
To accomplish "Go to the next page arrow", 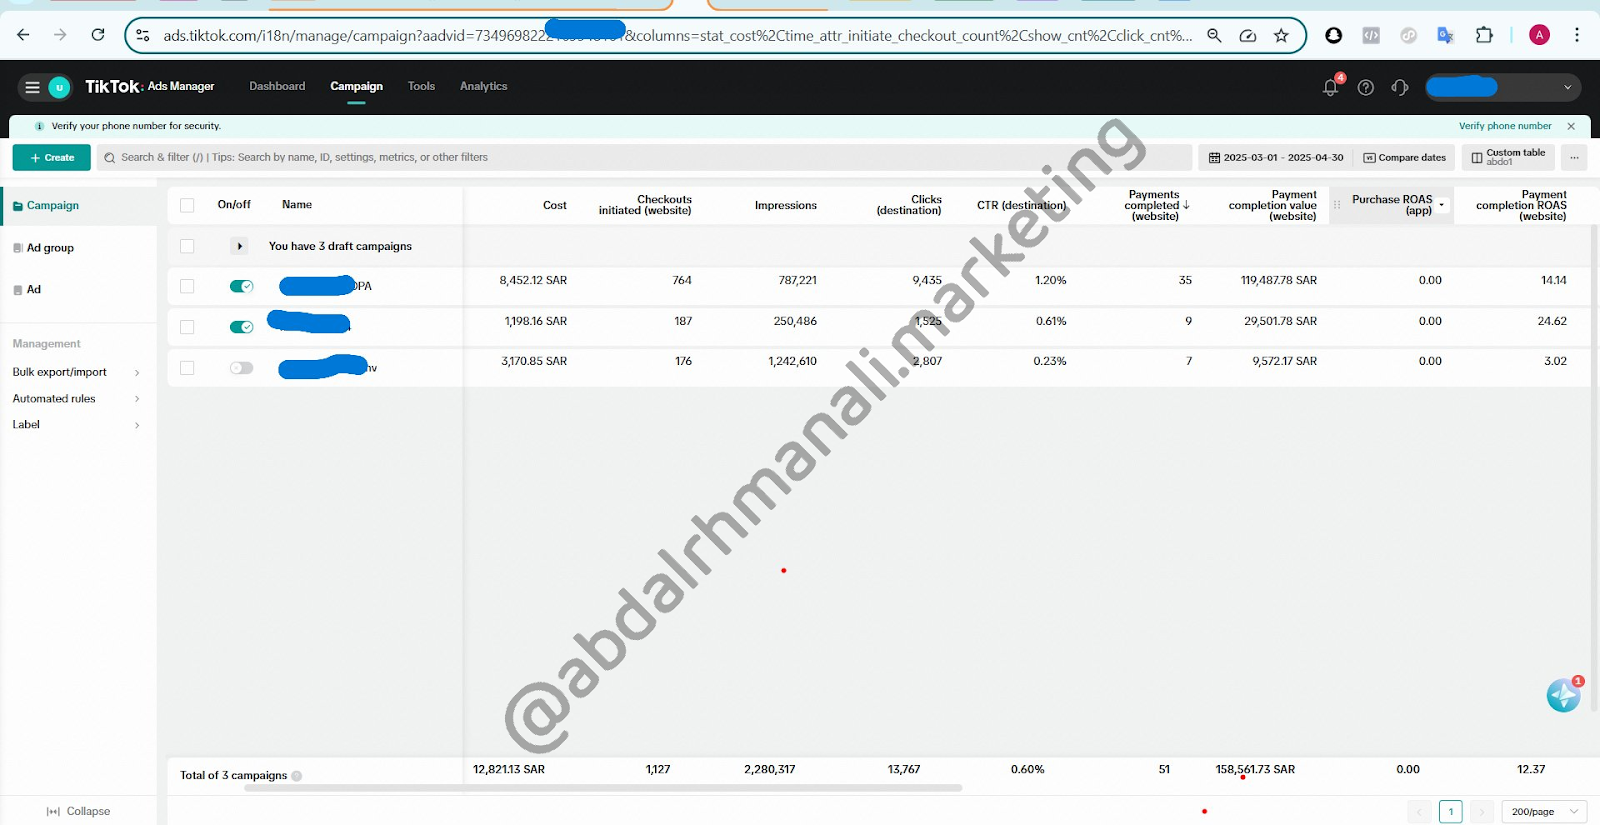I will tap(1482, 812).
